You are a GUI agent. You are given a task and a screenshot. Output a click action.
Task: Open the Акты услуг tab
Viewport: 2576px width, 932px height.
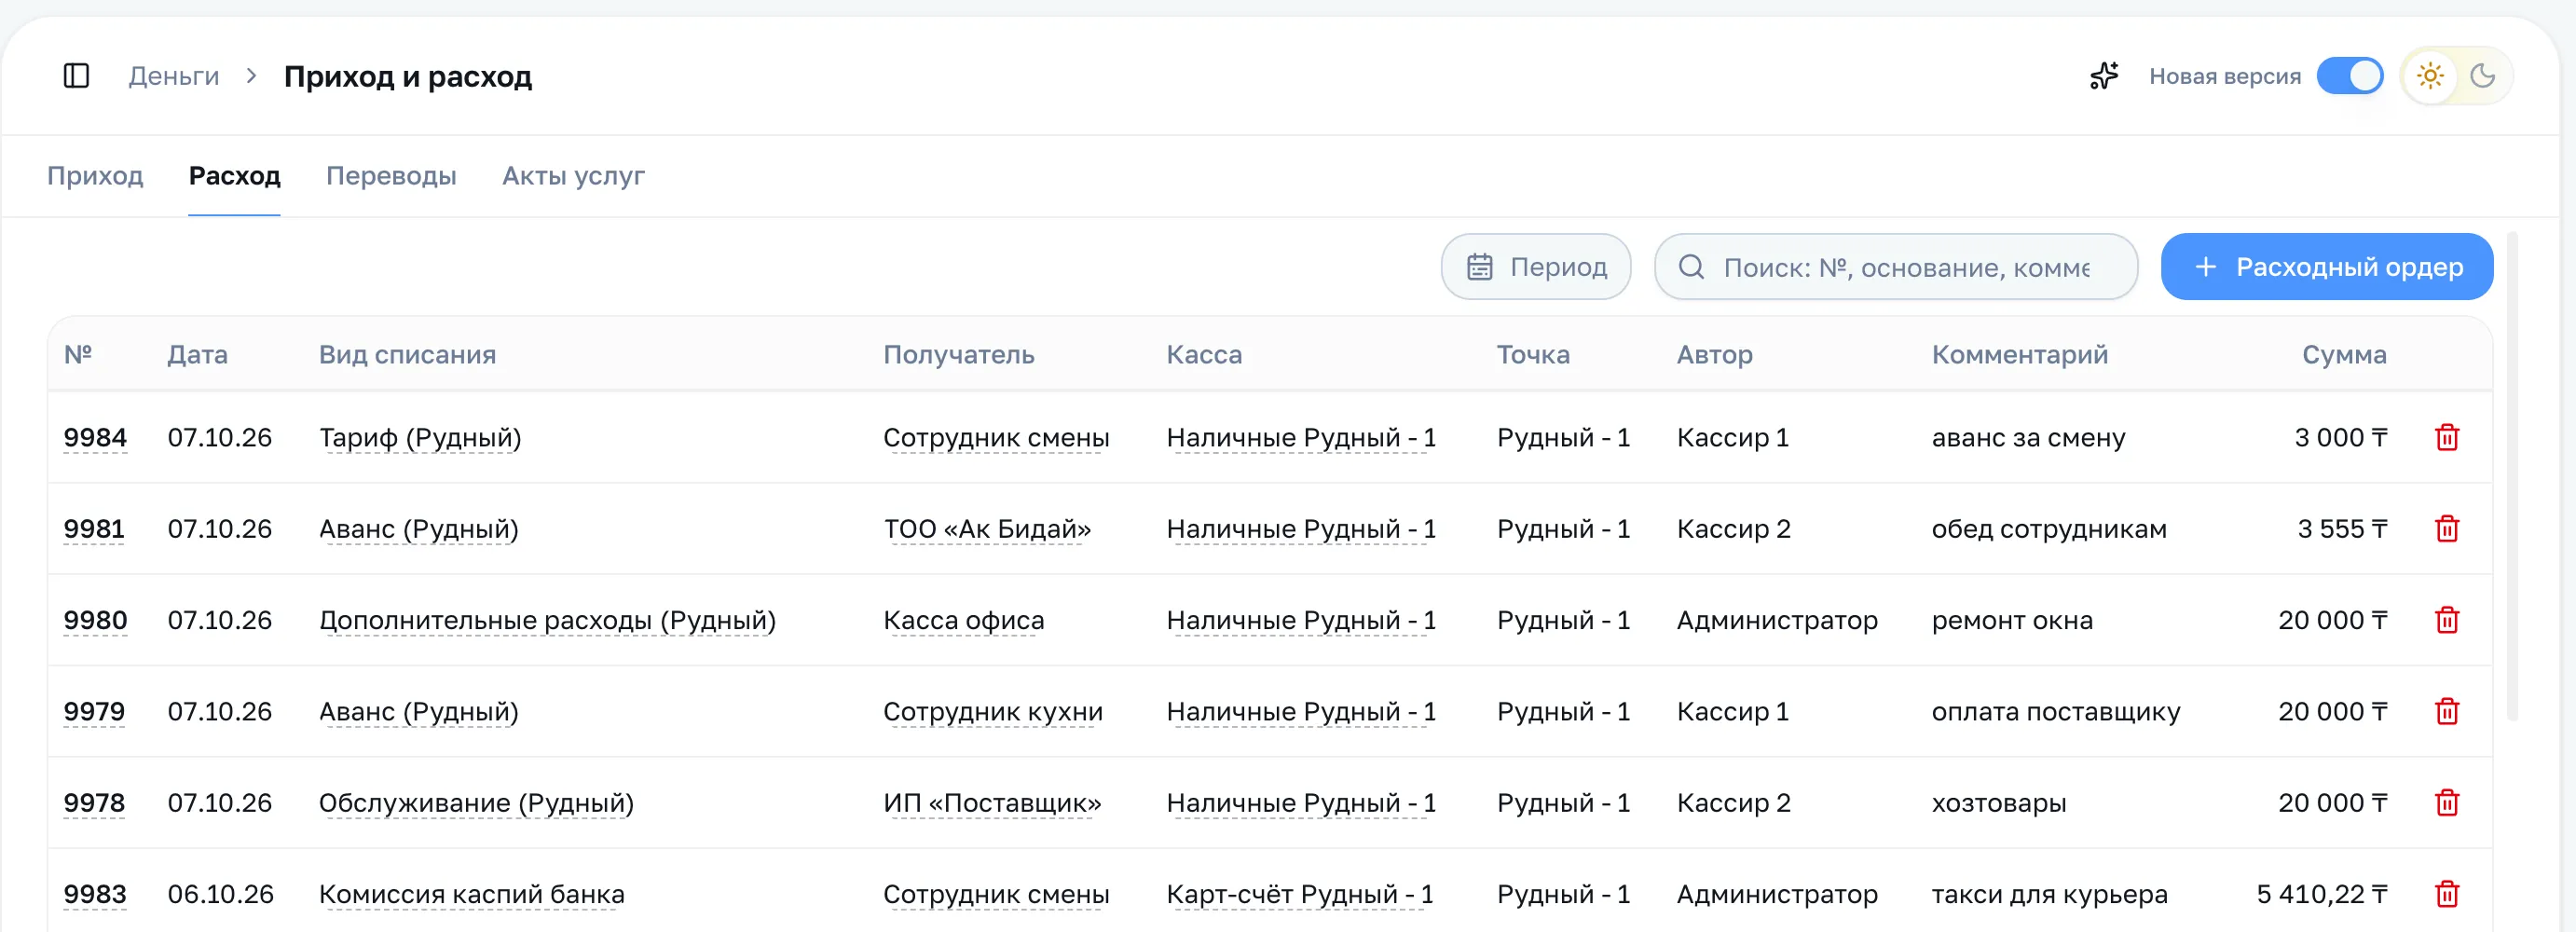tap(573, 176)
